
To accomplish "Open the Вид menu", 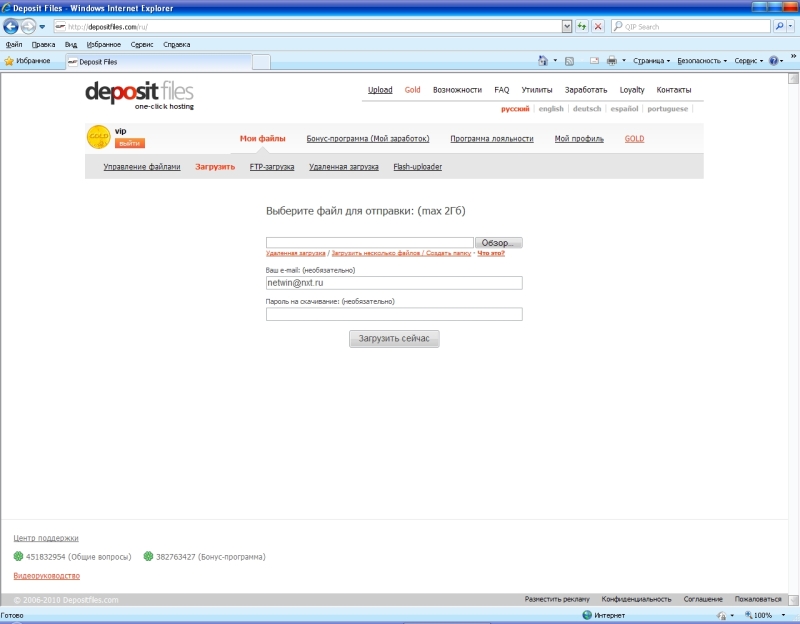I will click(71, 44).
